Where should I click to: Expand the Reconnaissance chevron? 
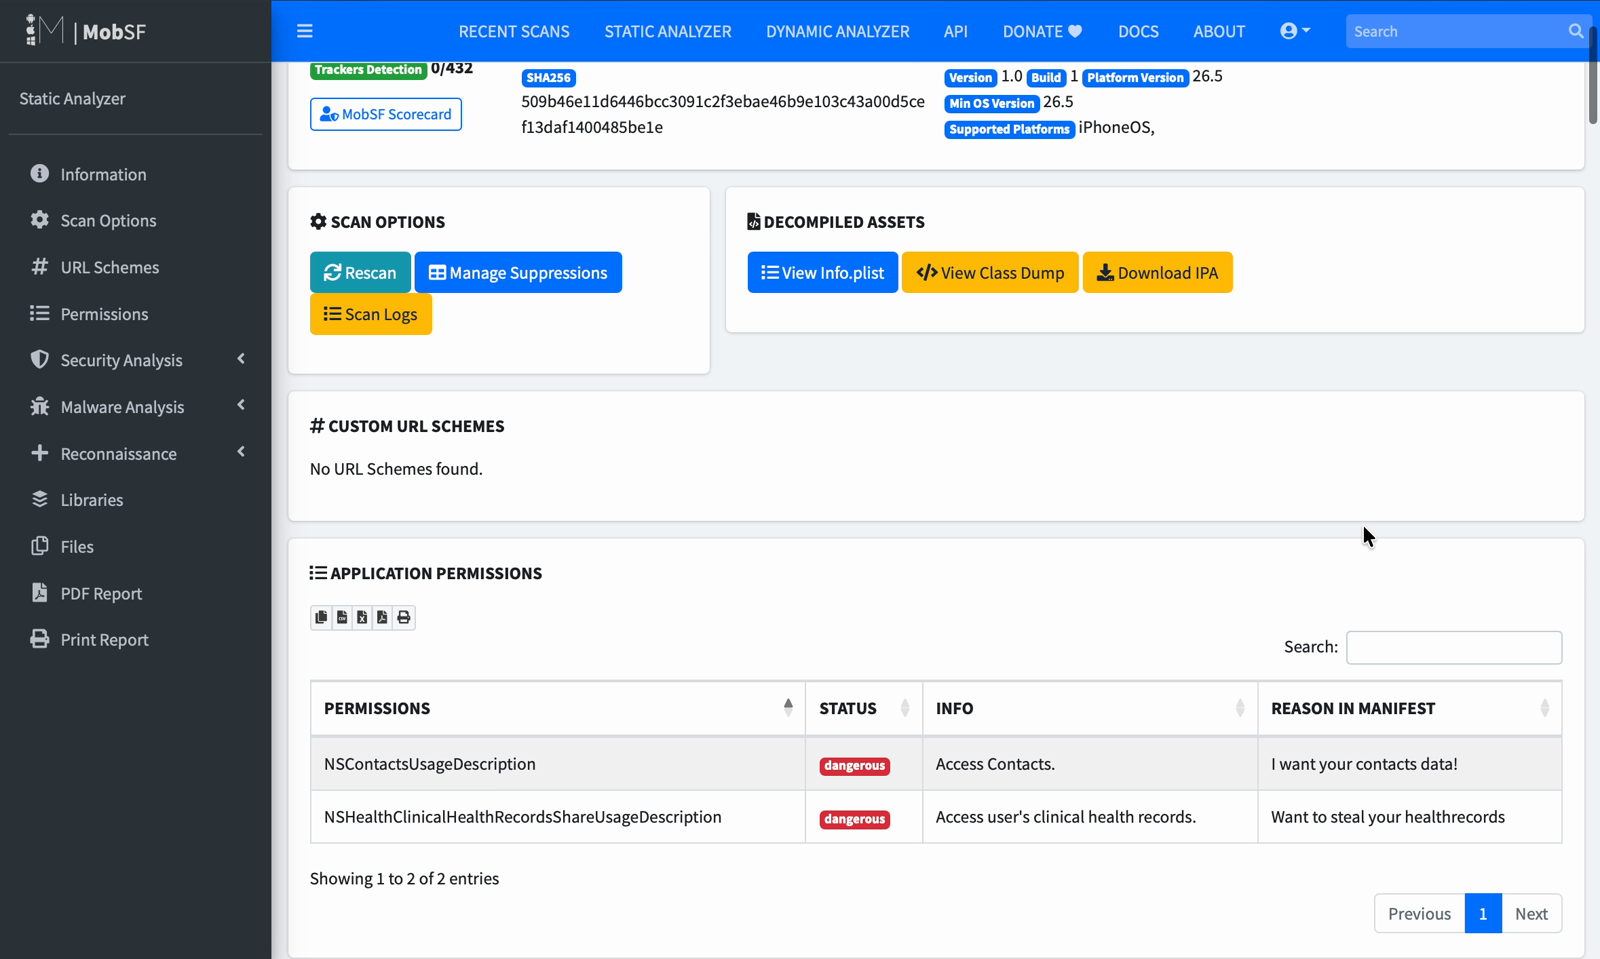(241, 452)
